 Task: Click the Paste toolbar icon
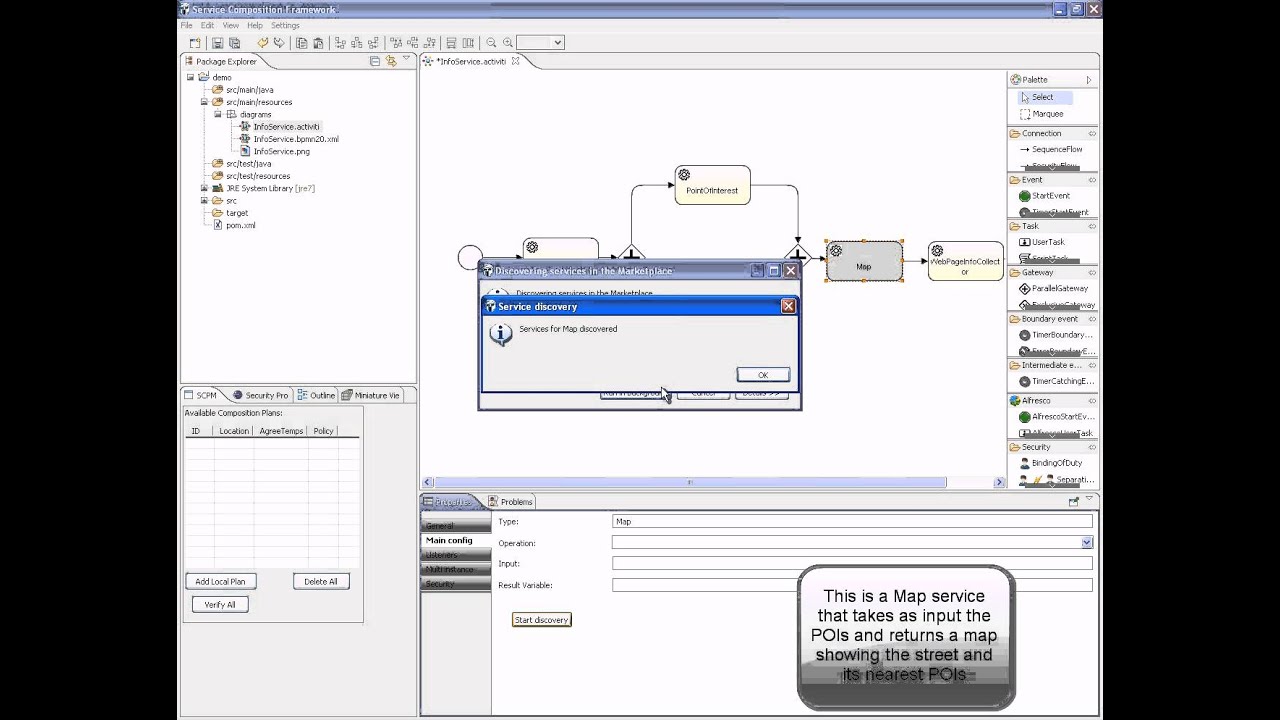tap(318, 43)
